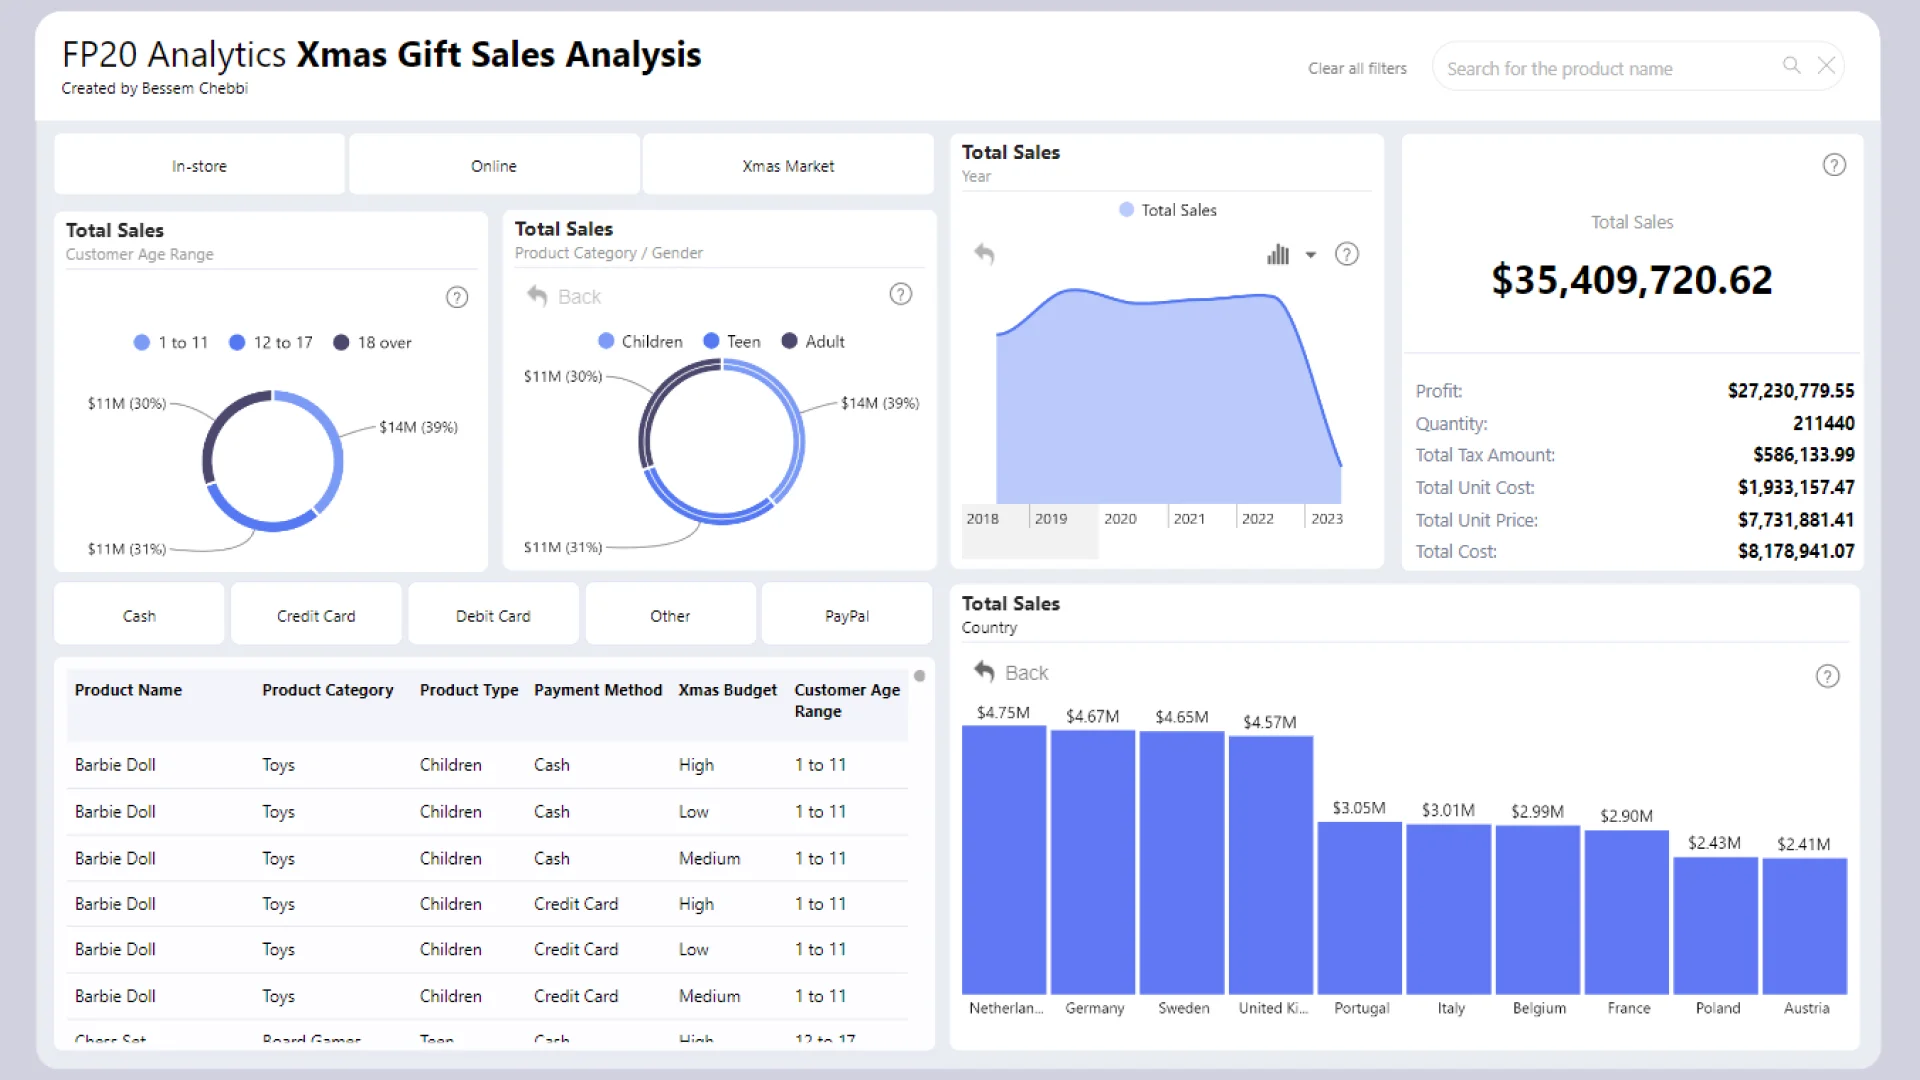Select Credit Card payment filter
The height and width of the screenshot is (1080, 1920).
point(316,615)
